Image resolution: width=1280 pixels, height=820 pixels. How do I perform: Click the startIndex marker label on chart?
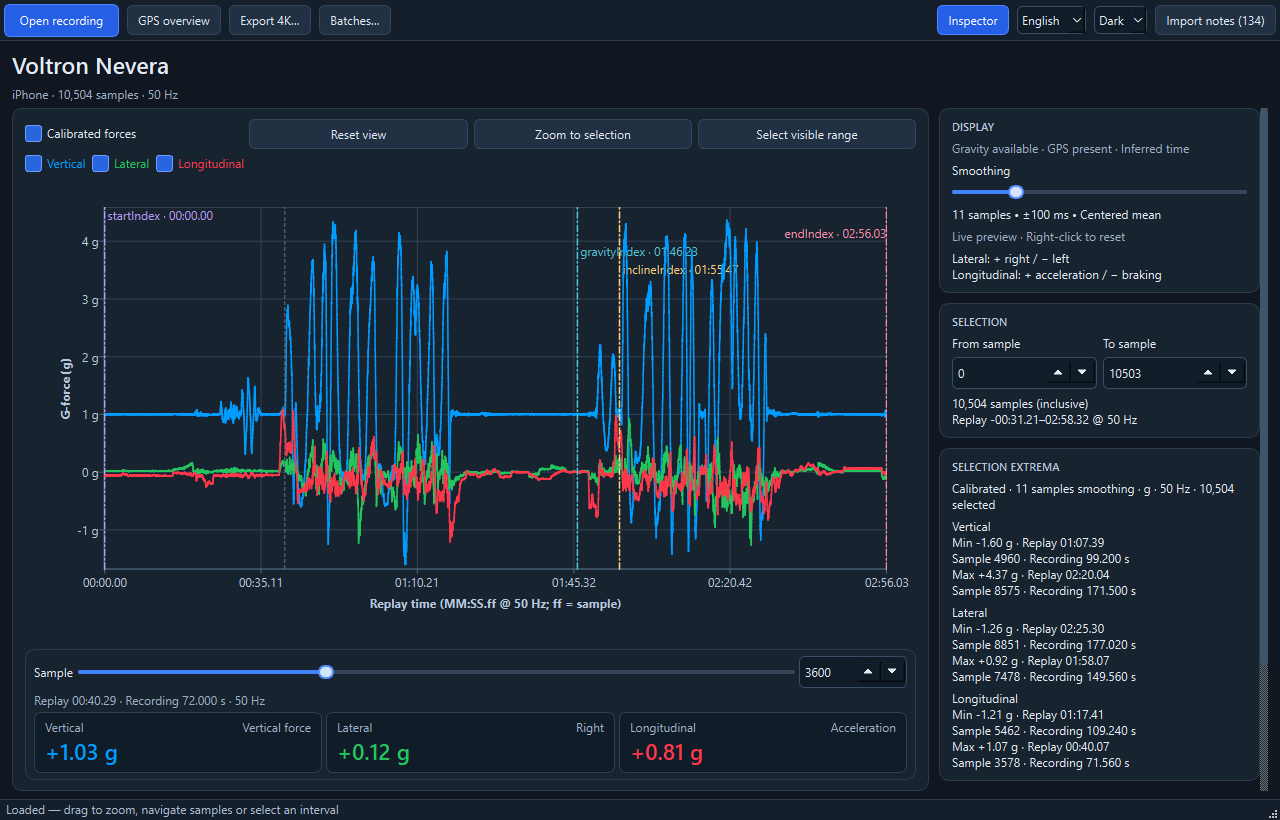point(160,215)
